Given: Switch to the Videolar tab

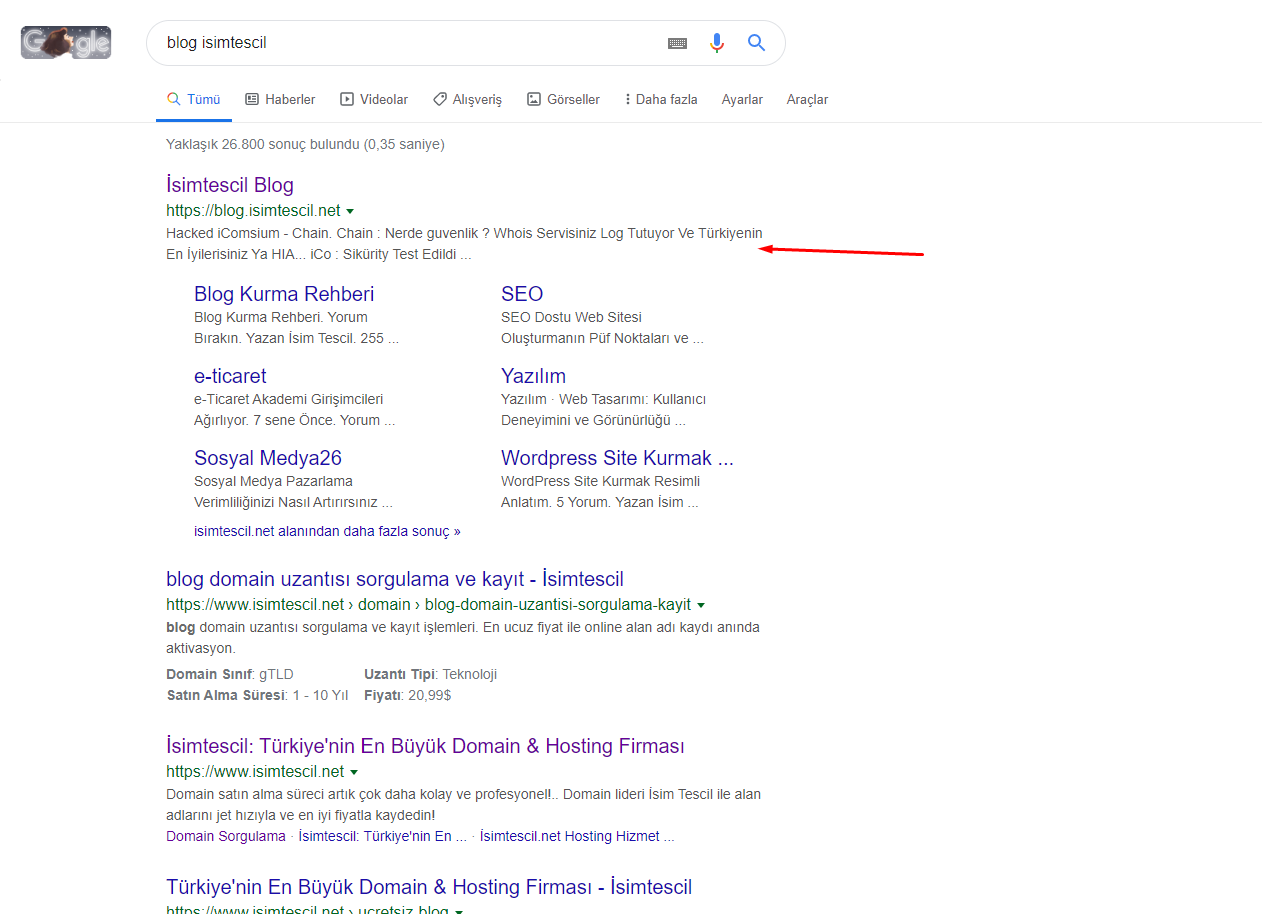Looking at the screenshot, I should tap(374, 99).
